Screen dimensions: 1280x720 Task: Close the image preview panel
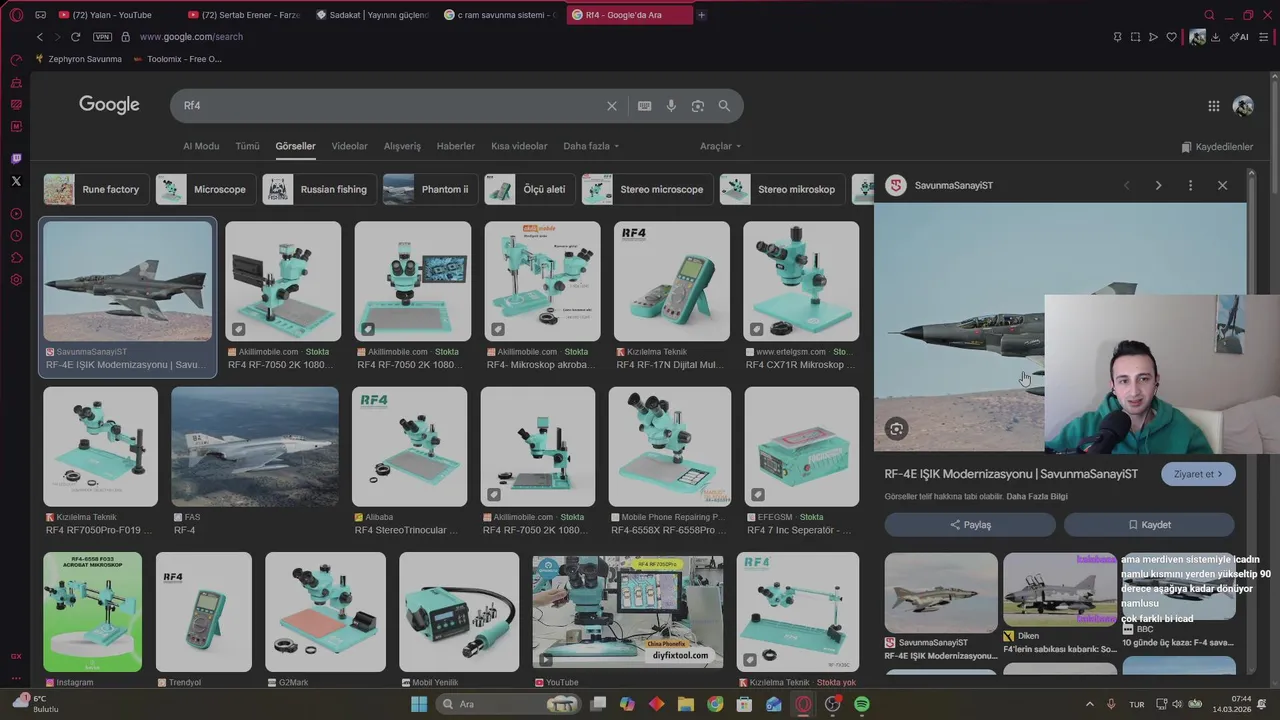1222,185
